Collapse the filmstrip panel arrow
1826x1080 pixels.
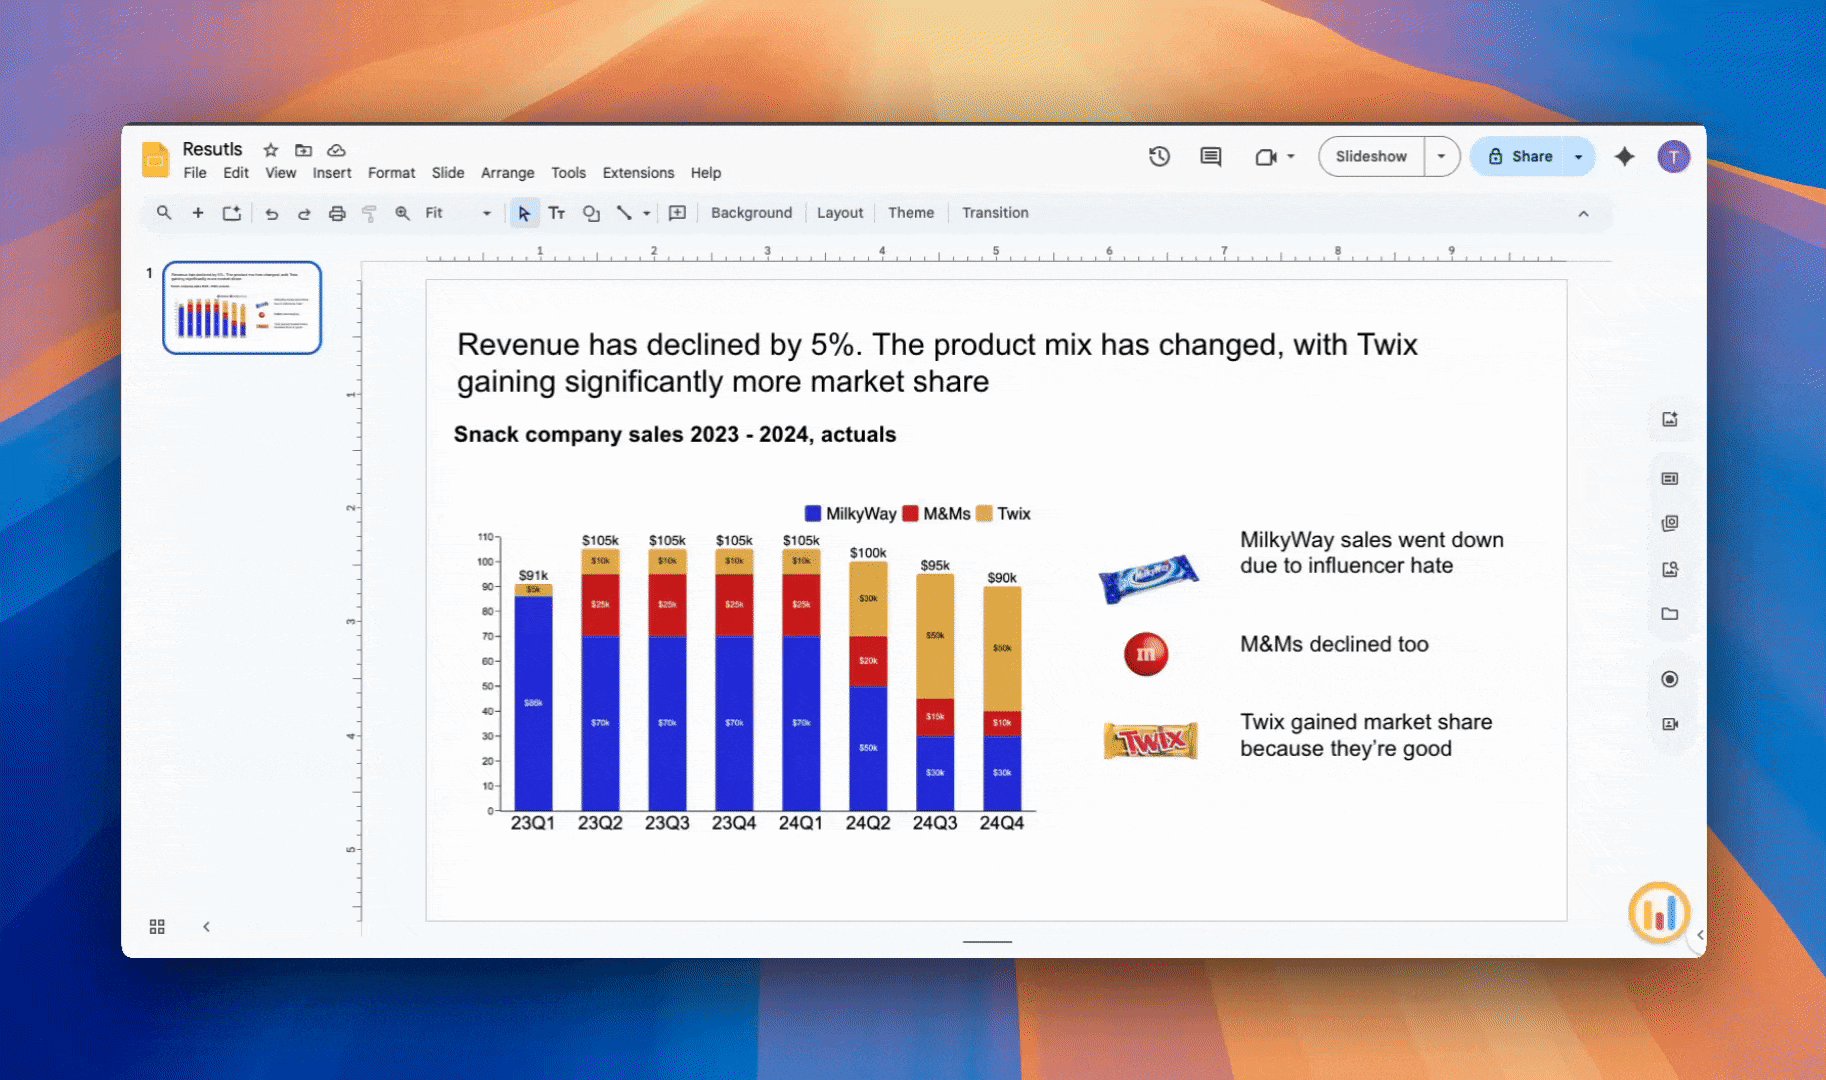point(206,927)
